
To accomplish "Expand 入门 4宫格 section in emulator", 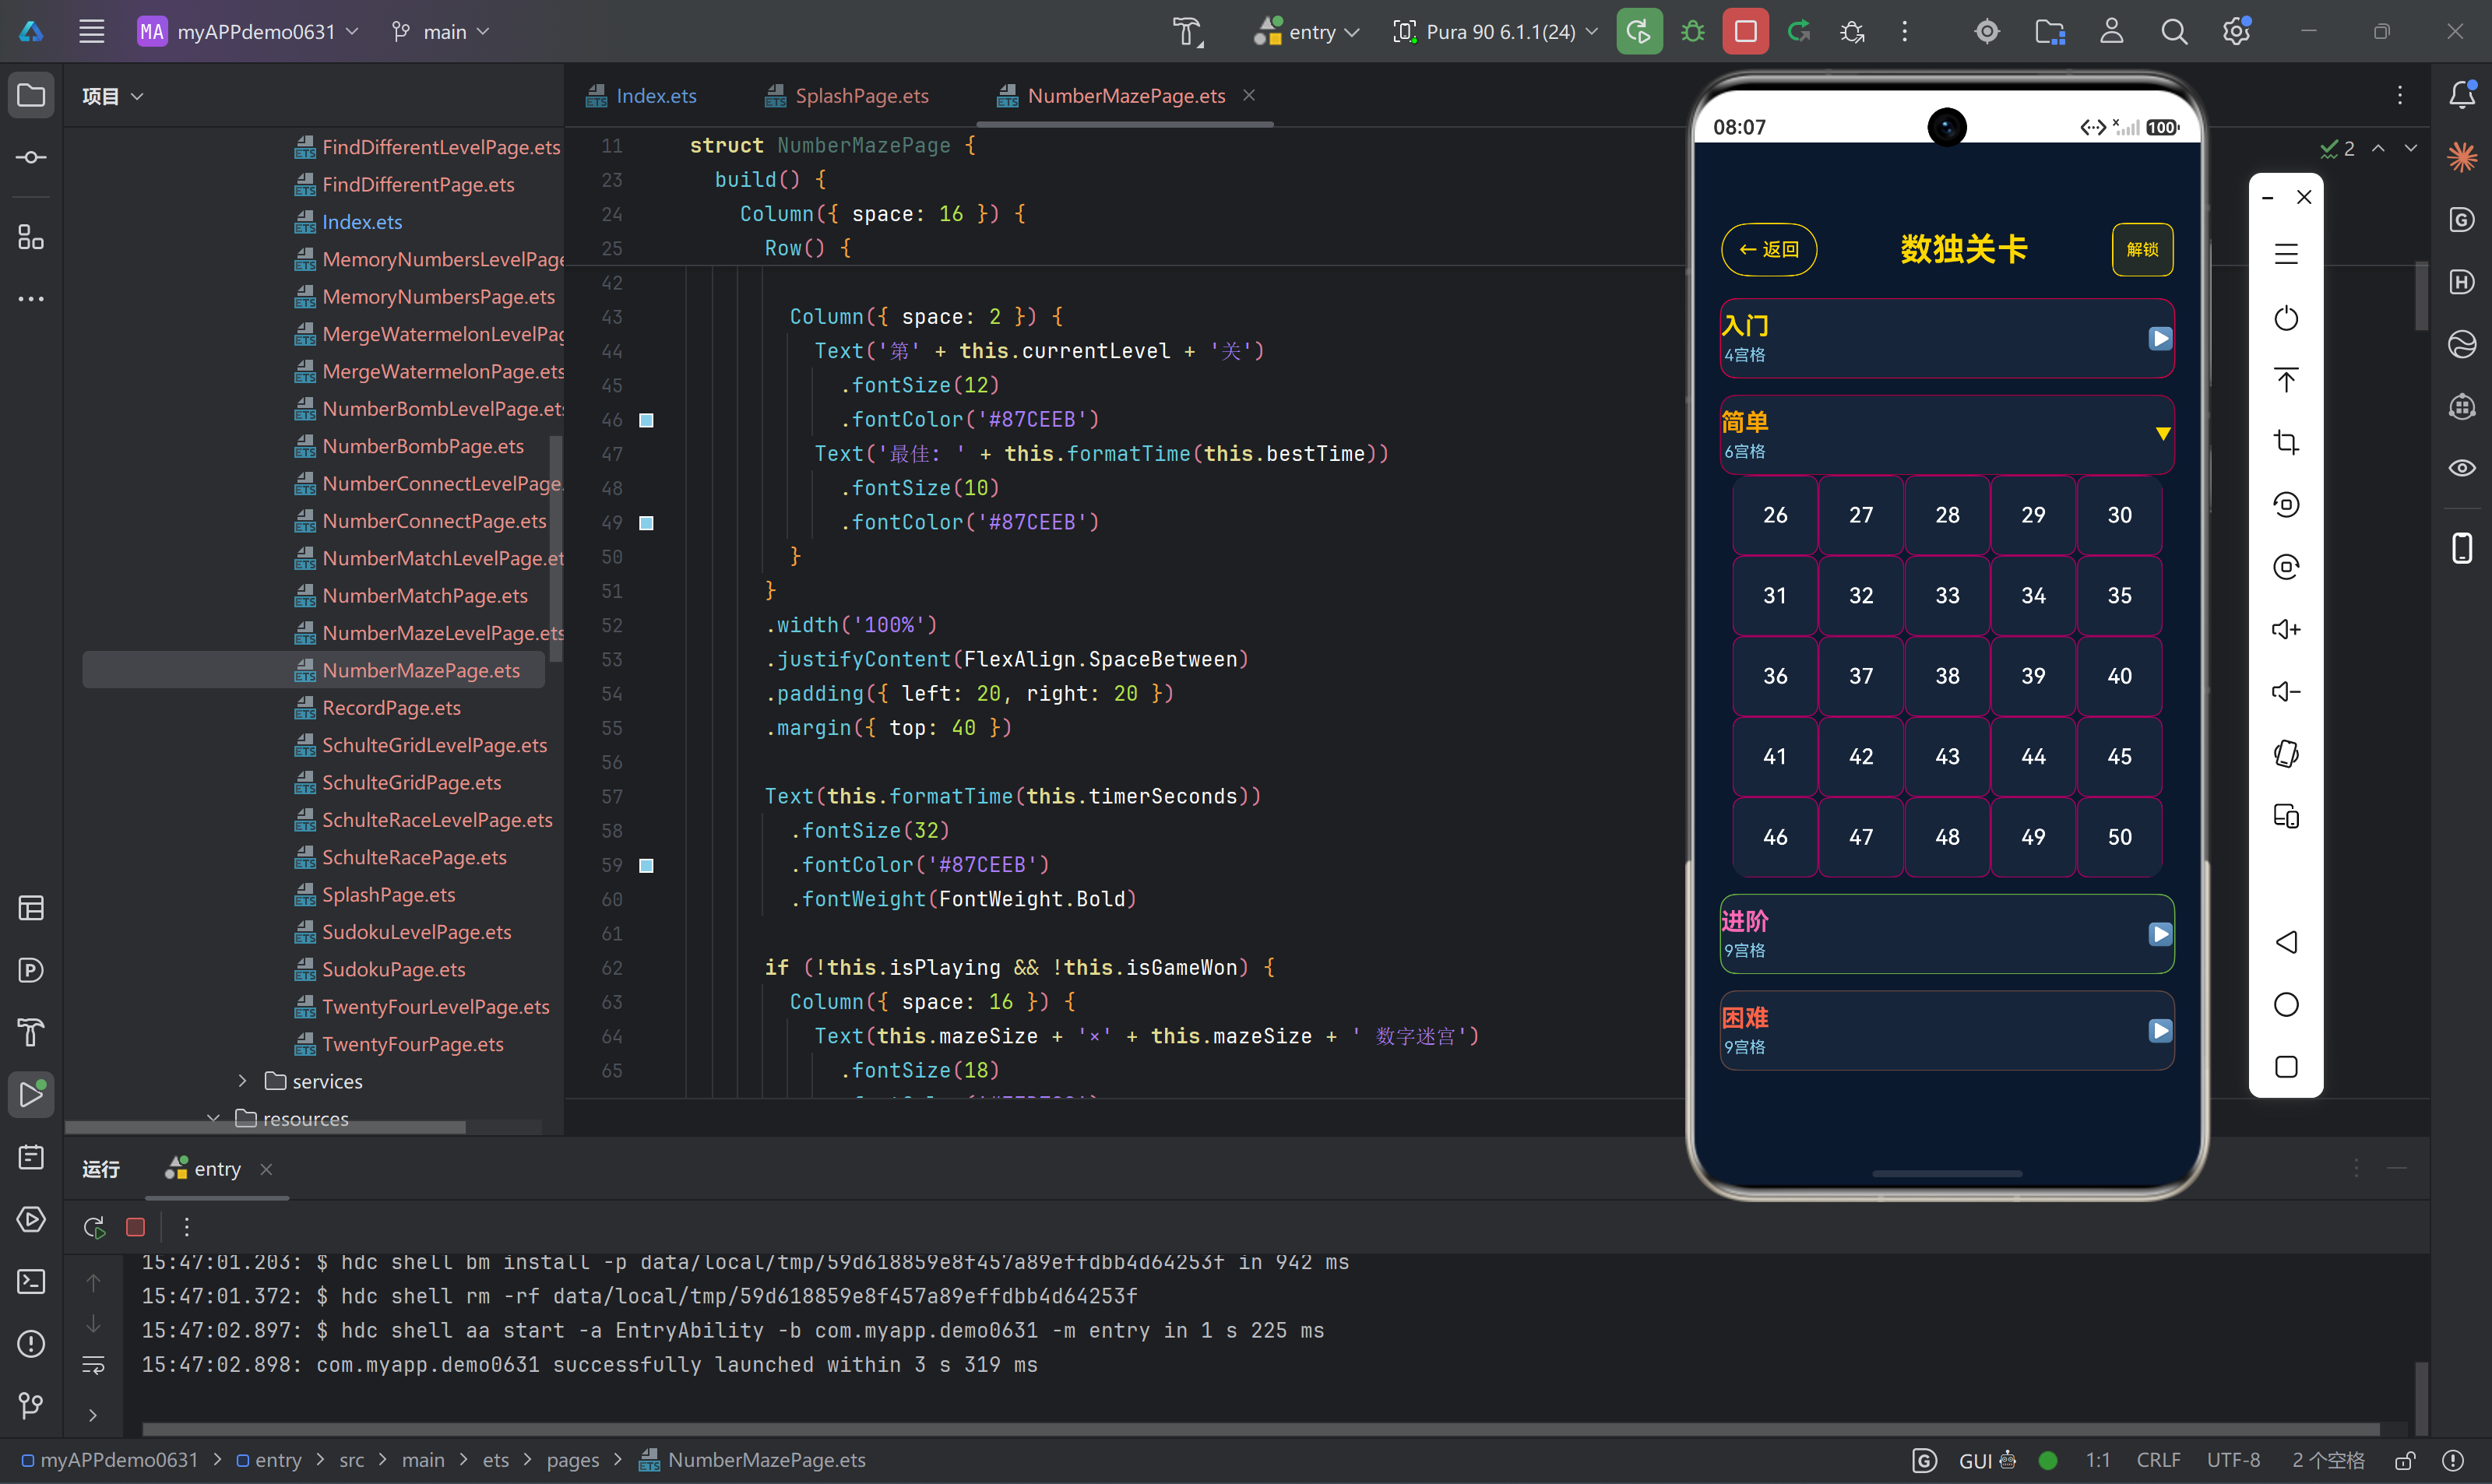I will 1946,338.
